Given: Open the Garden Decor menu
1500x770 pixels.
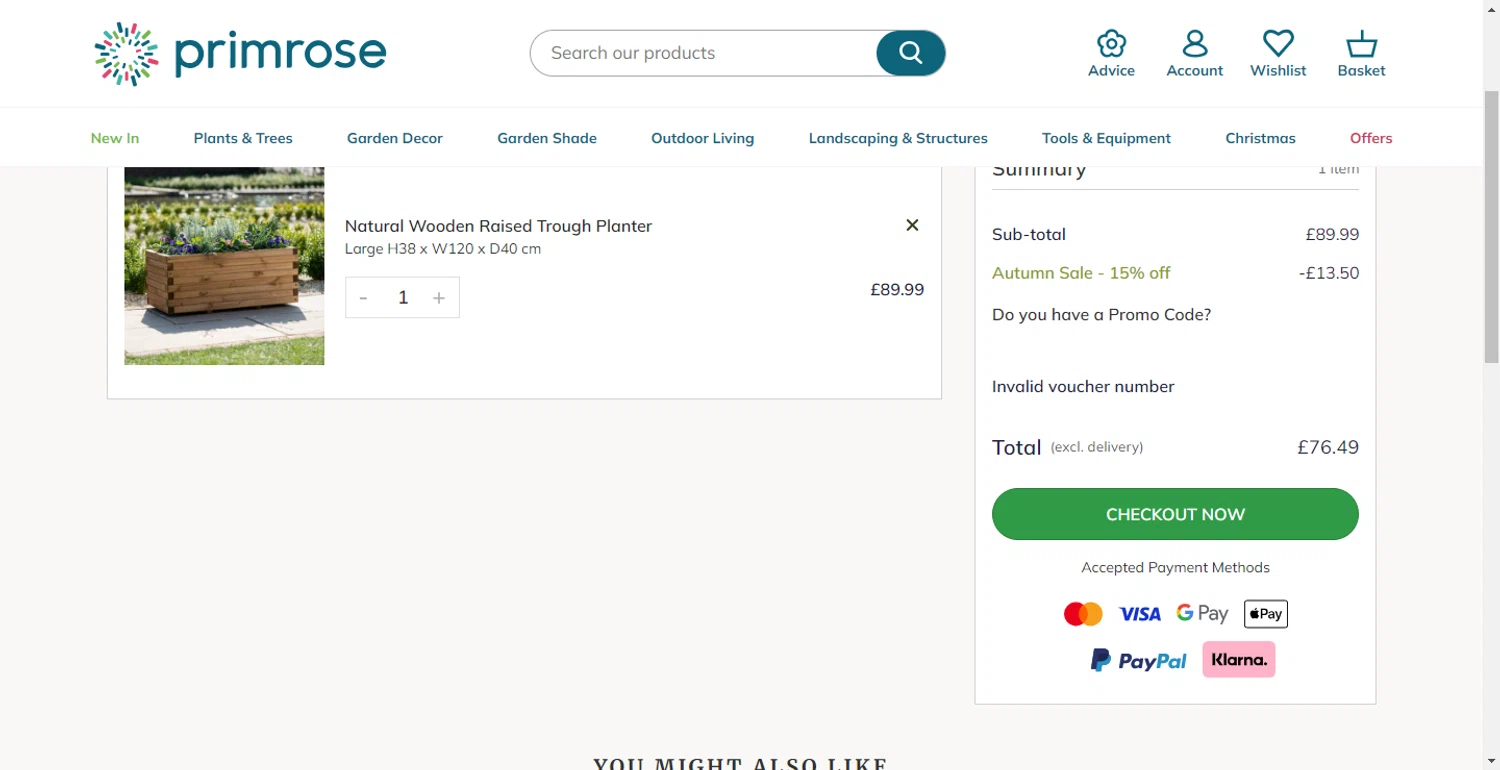Looking at the screenshot, I should [x=395, y=138].
